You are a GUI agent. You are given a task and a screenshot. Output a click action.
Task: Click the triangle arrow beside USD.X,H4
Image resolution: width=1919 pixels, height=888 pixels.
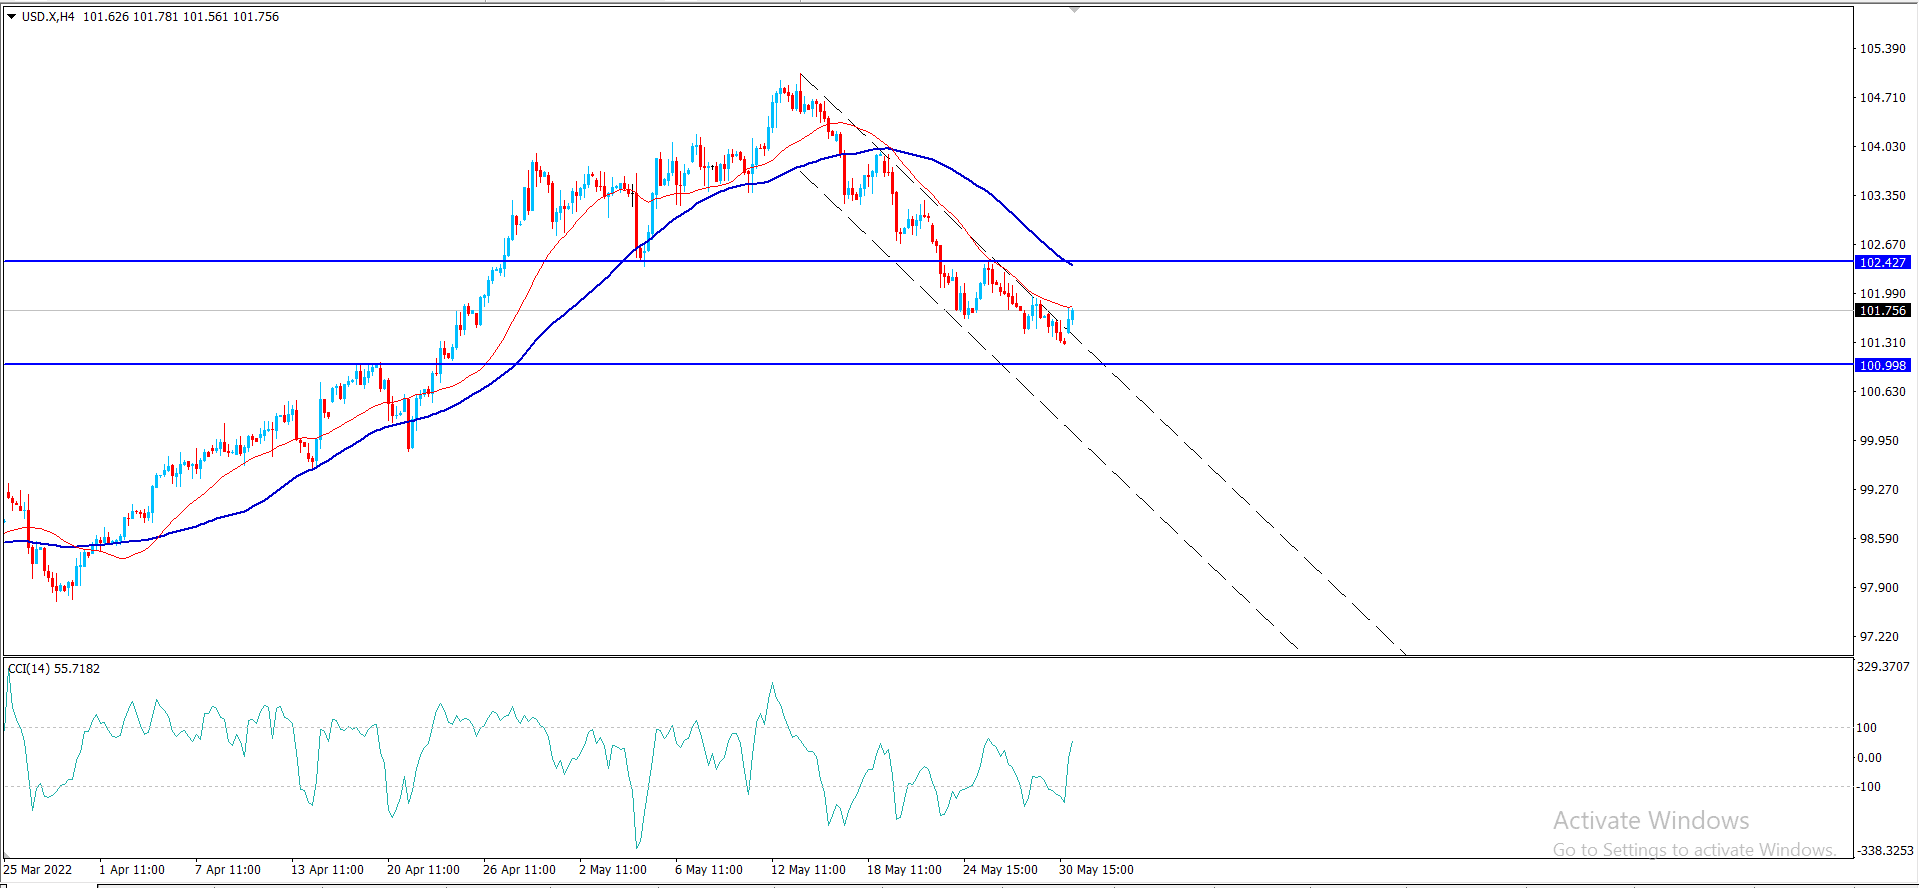(x=12, y=17)
